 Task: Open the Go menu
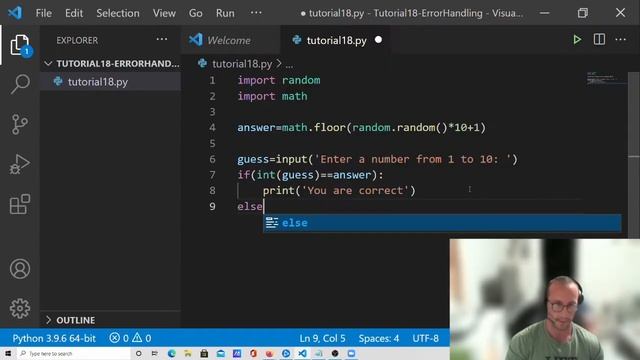coord(196,13)
